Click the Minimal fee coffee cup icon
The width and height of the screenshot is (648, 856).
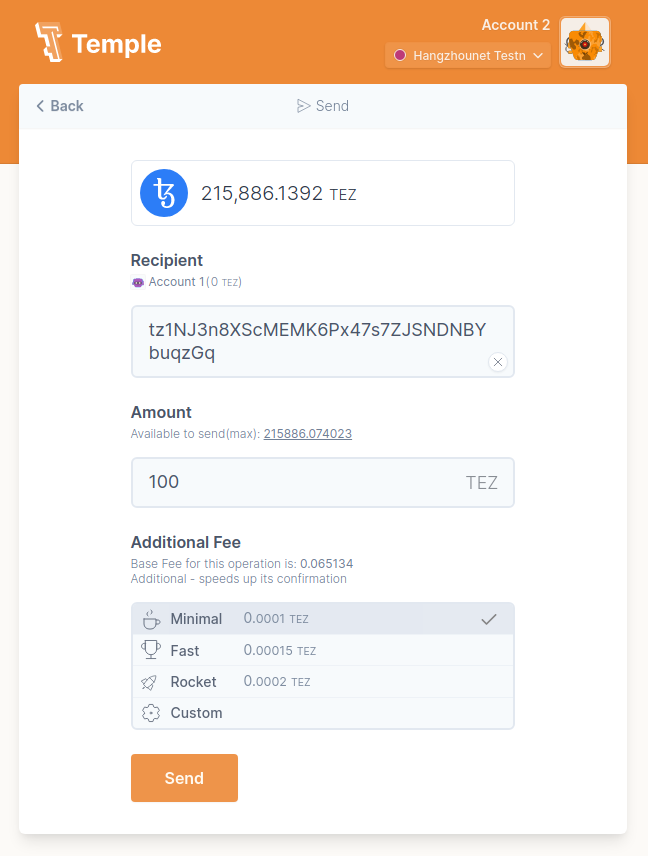coord(151,619)
